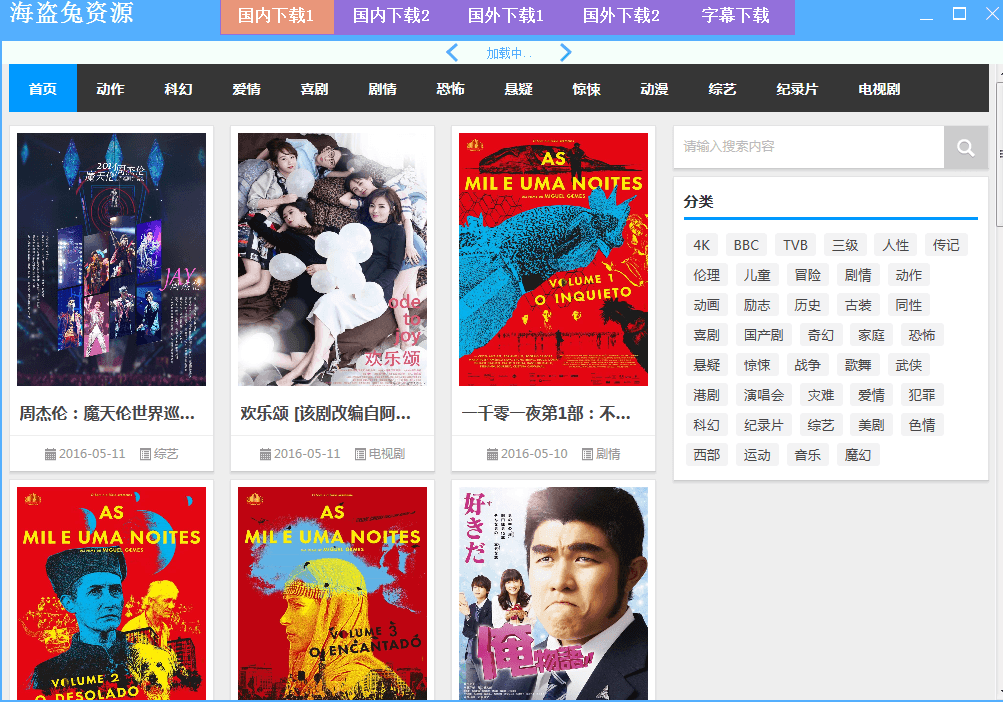This screenshot has height=702, width=1003.
Task: Go to next item with right chevron
Action: pyautogui.click(x=565, y=52)
